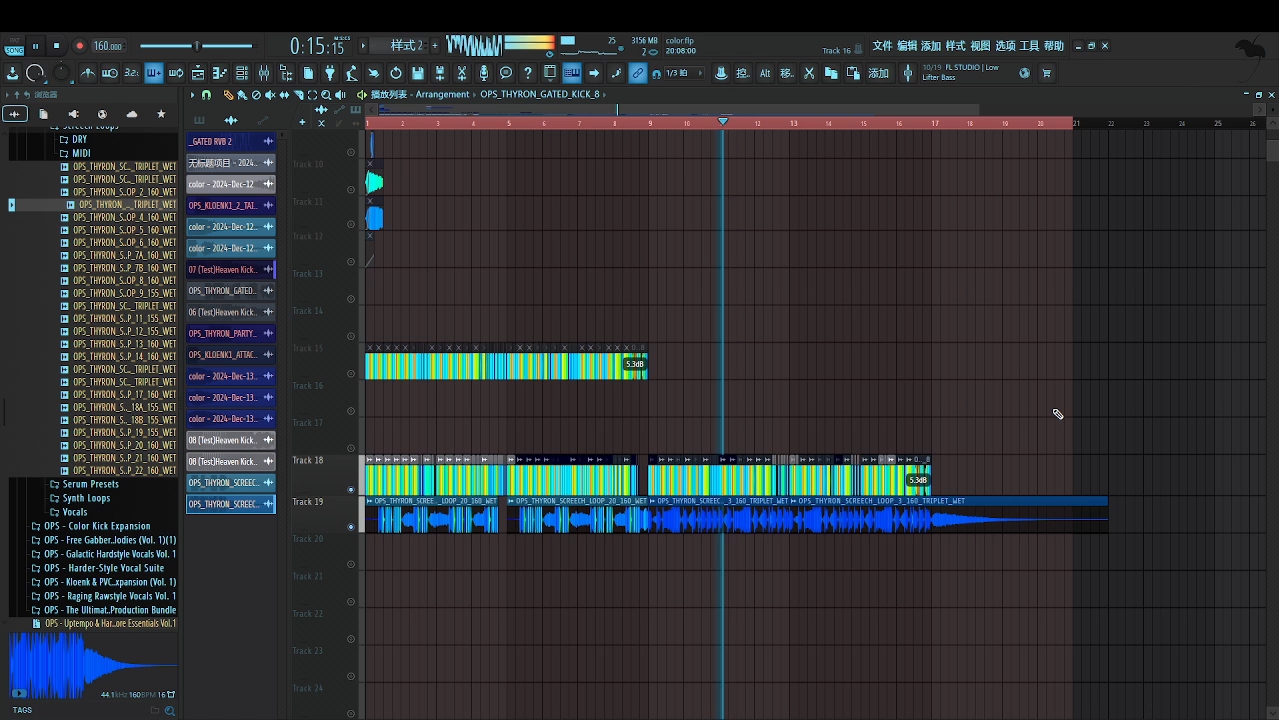Open the 文件 menu
Image resolution: width=1279 pixels, height=720 pixels.
pyautogui.click(x=882, y=46)
